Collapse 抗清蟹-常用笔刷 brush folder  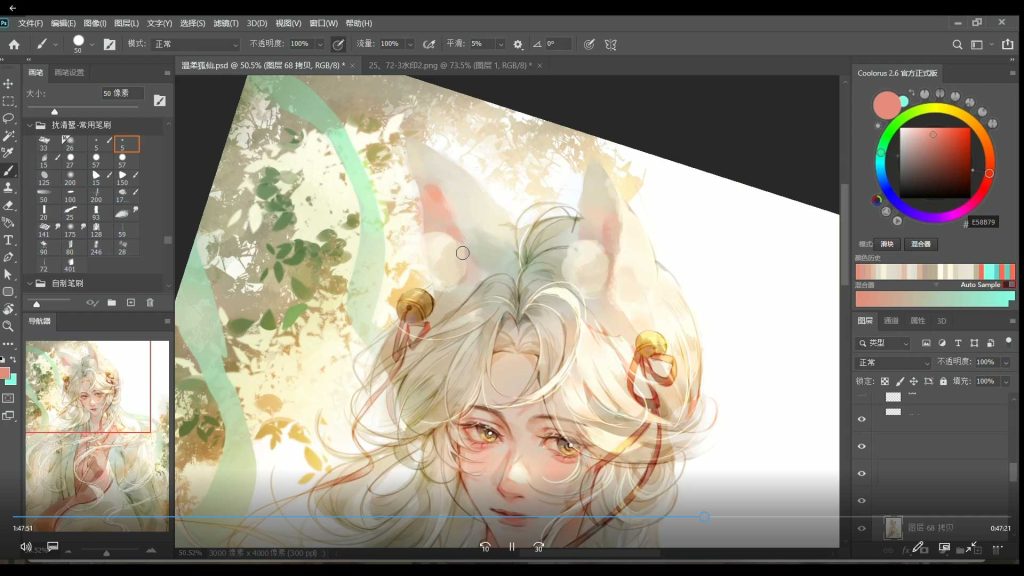point(30,125)
